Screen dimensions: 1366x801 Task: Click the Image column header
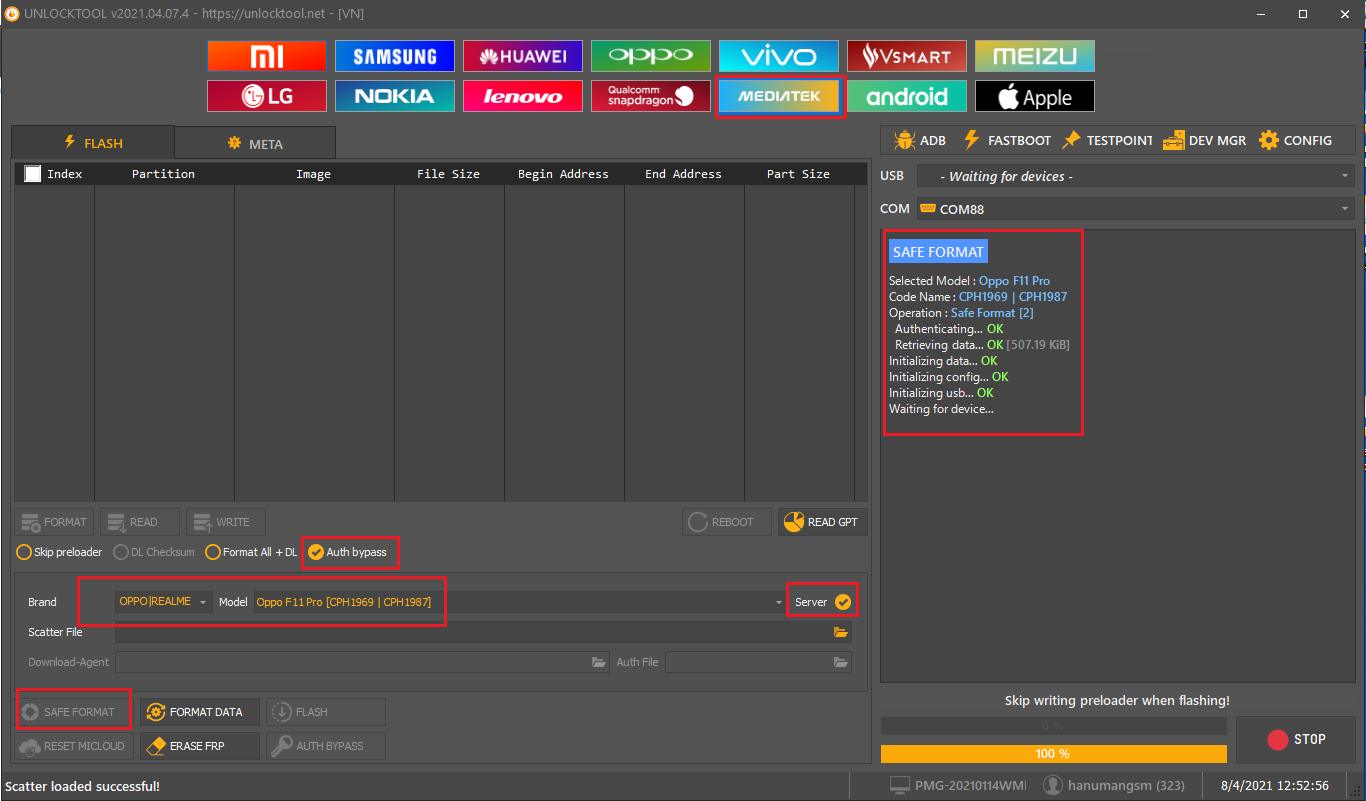coord(313,174)
